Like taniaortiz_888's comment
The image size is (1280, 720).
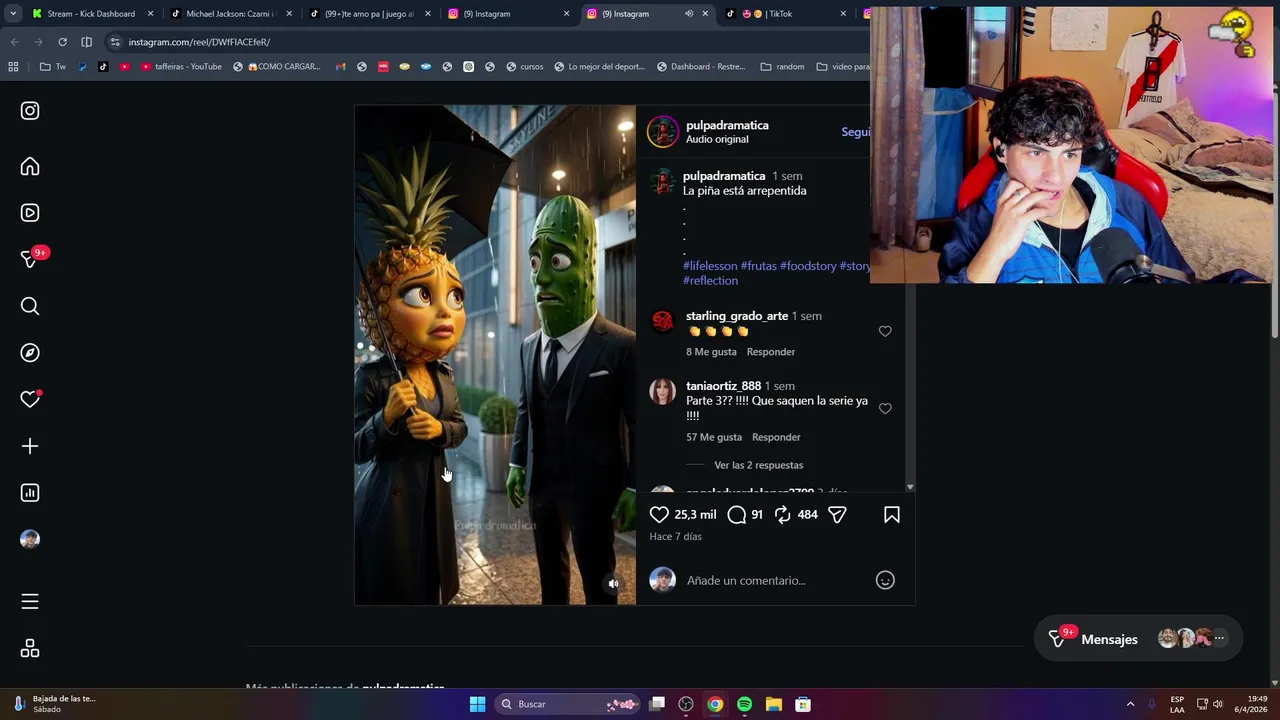click(885, 408)
